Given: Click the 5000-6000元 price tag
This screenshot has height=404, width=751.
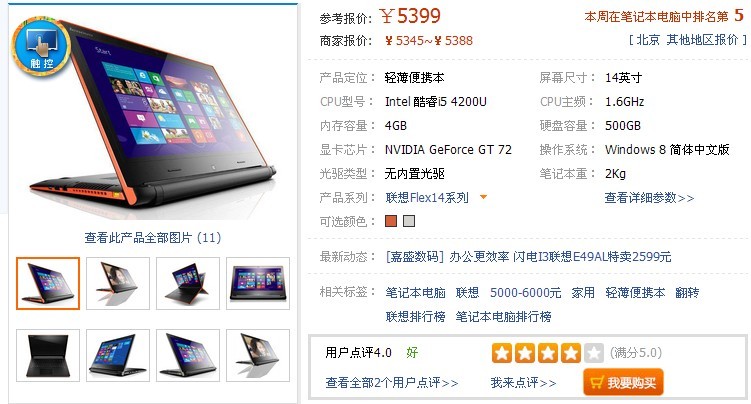Looking at the screenshot, I should (x=525, y=292).
